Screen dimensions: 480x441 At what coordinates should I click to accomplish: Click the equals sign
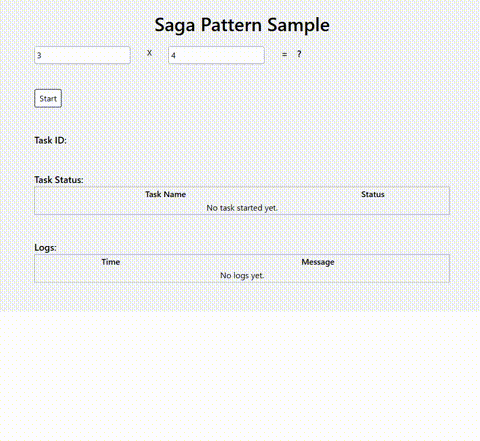pyautogui.click(x=284, y=54)
